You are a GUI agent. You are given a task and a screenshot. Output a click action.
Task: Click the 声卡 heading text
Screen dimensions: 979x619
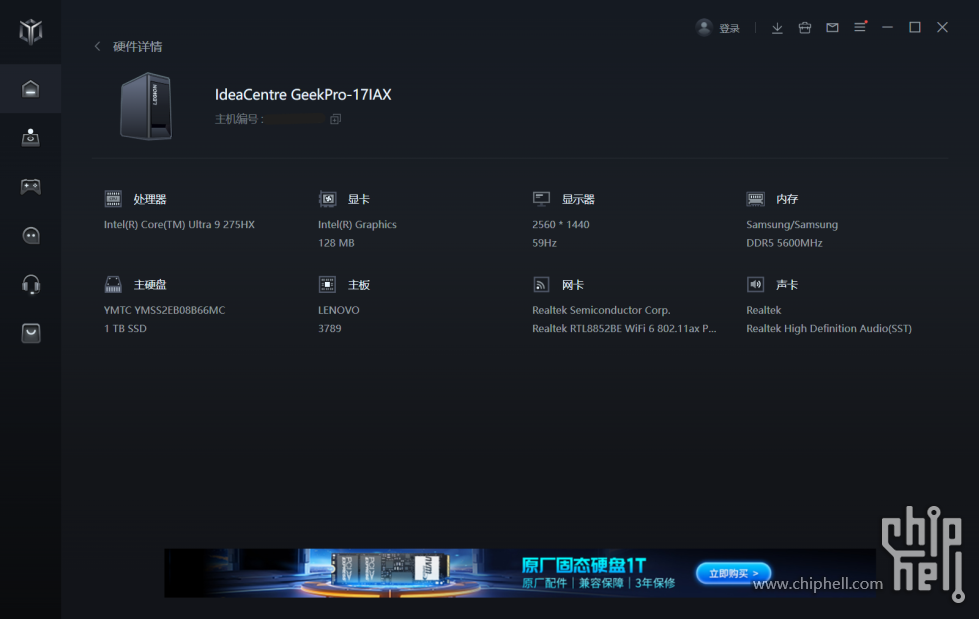point(787,285)
